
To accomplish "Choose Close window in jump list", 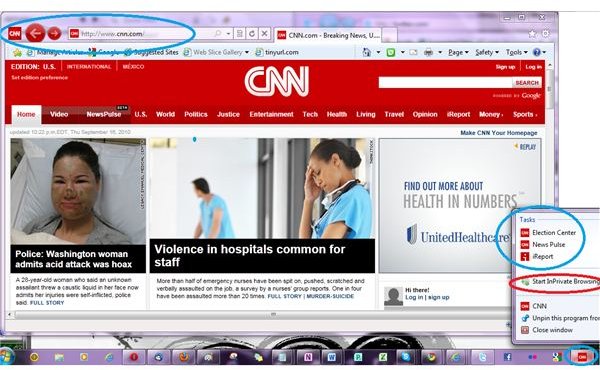I will pyautogui.click(x=547, y=330).
